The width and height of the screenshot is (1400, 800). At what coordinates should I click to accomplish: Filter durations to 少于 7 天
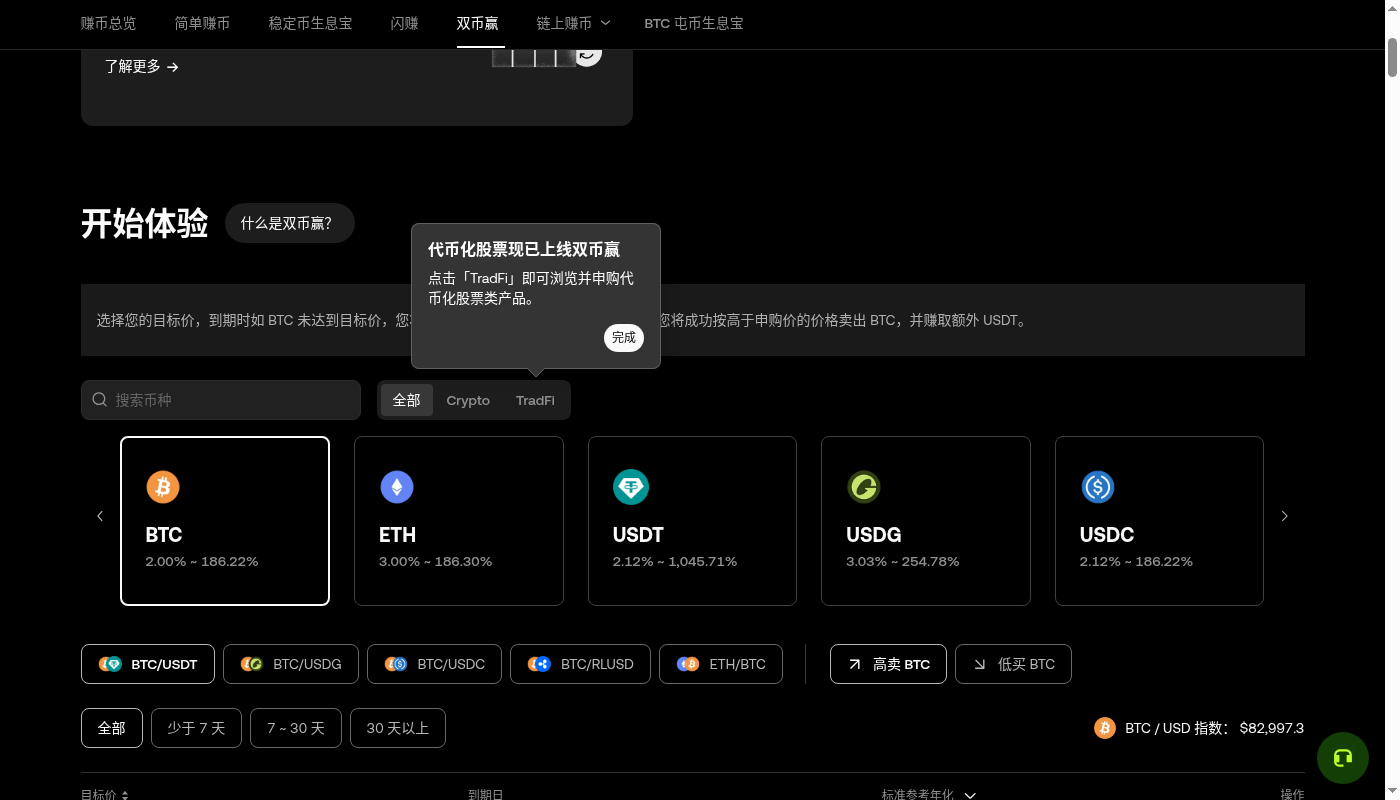196,728
